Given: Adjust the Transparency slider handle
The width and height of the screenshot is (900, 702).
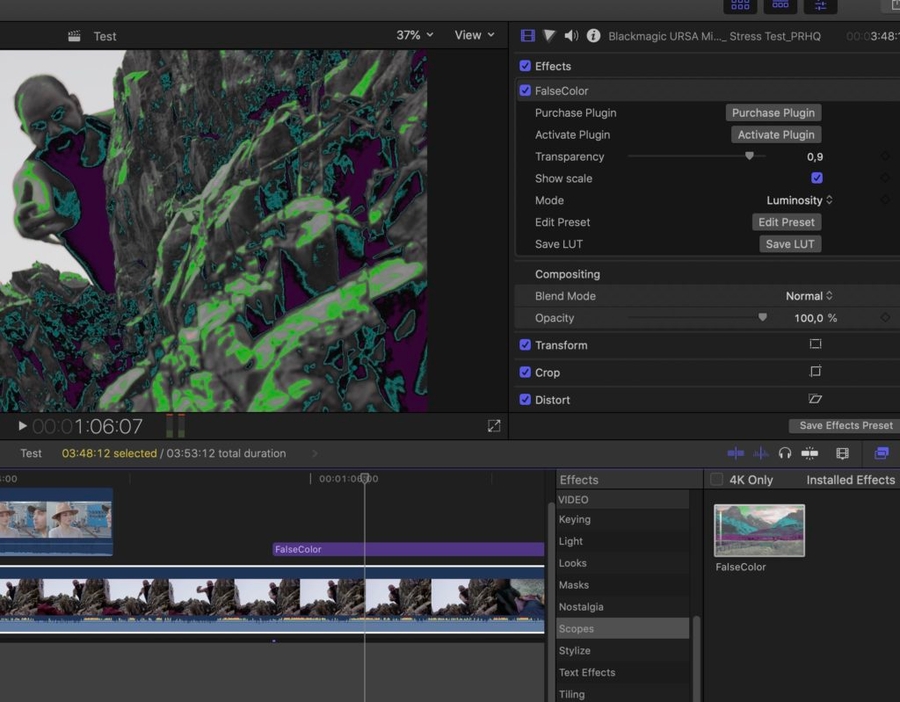Looking at the screenshot, I should (x=749, y=156).
